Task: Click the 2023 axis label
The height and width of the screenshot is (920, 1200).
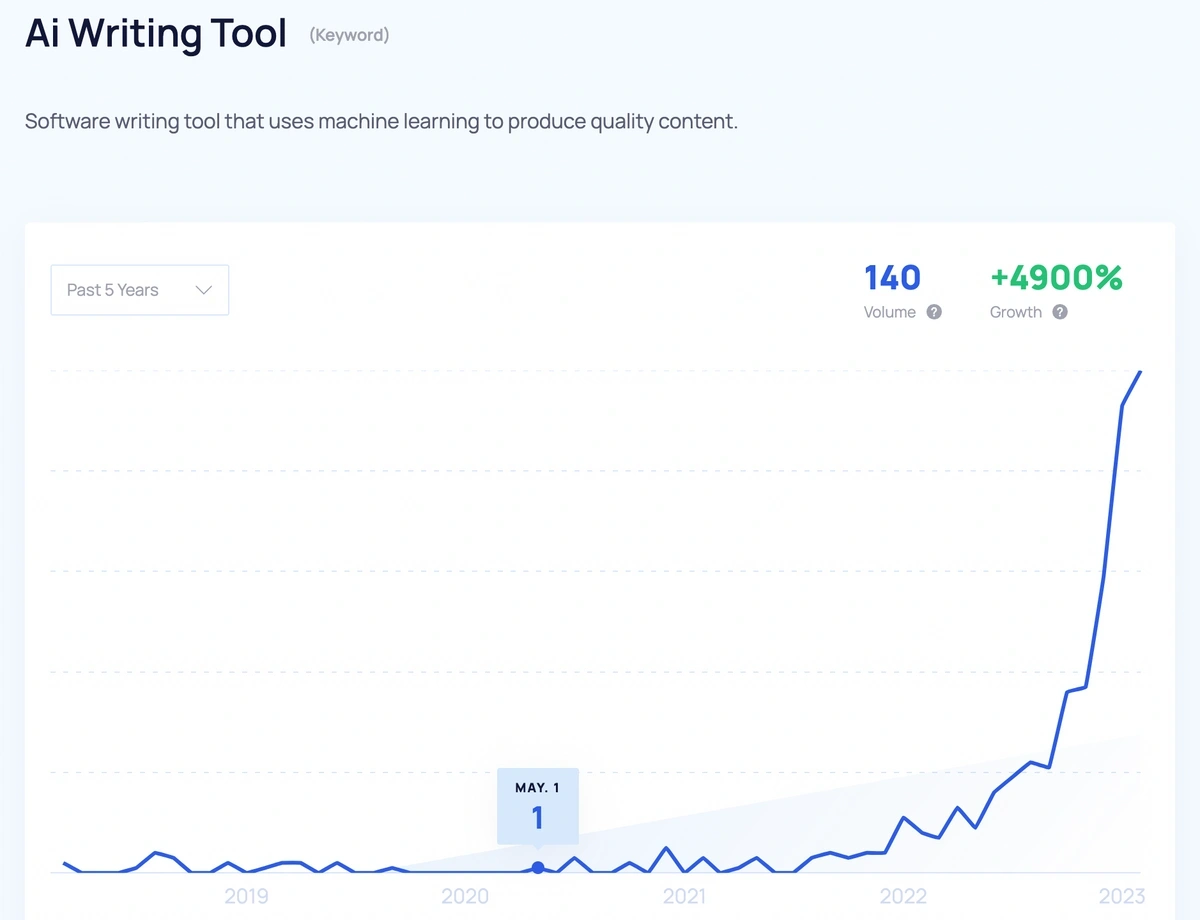Action: [x=1121, y=896]
